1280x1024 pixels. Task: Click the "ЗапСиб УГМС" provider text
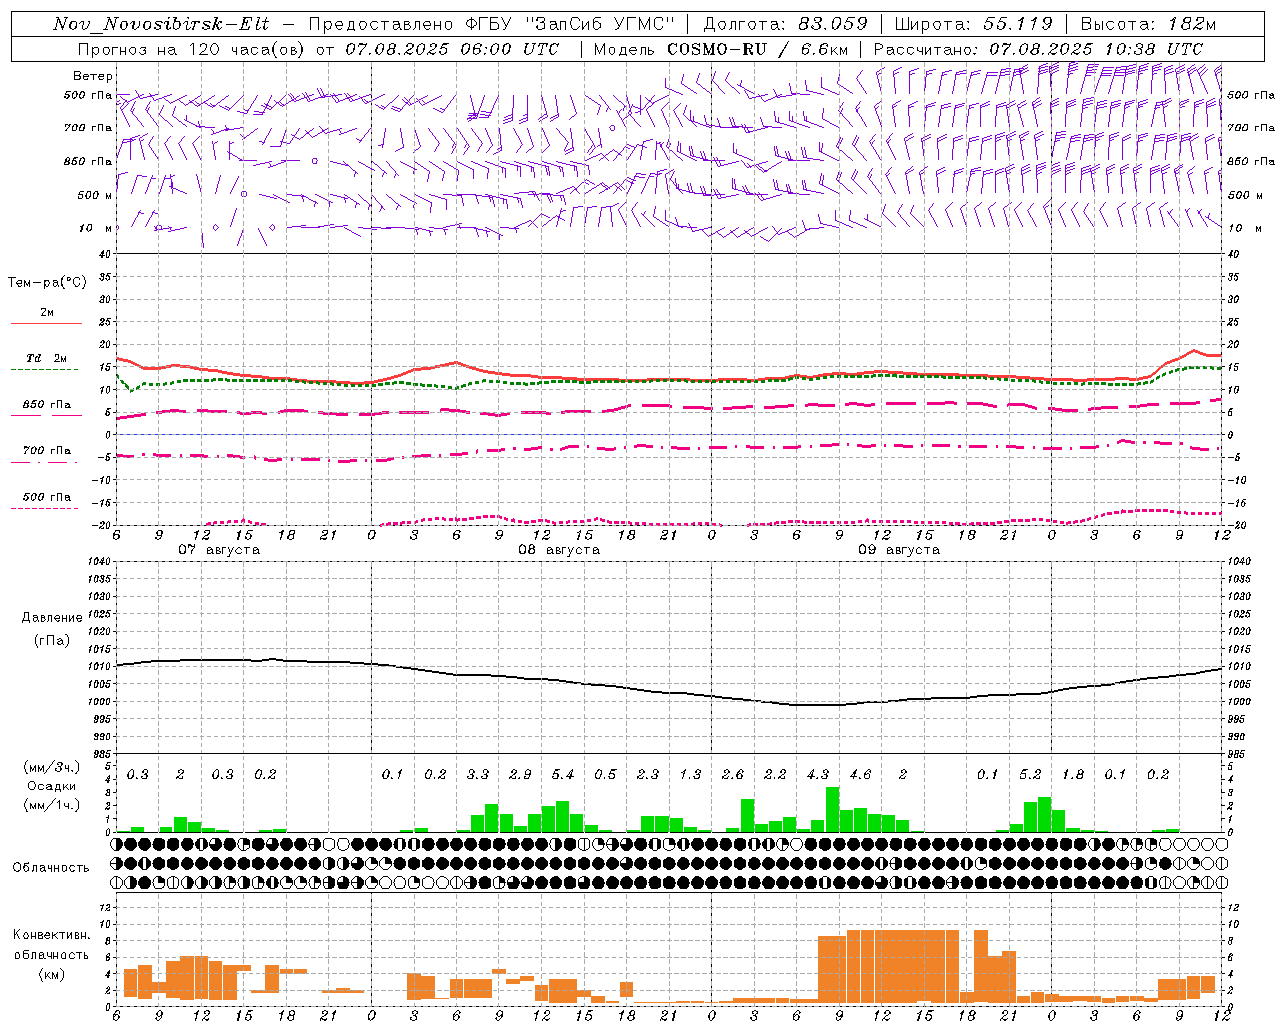coord(600,24)
